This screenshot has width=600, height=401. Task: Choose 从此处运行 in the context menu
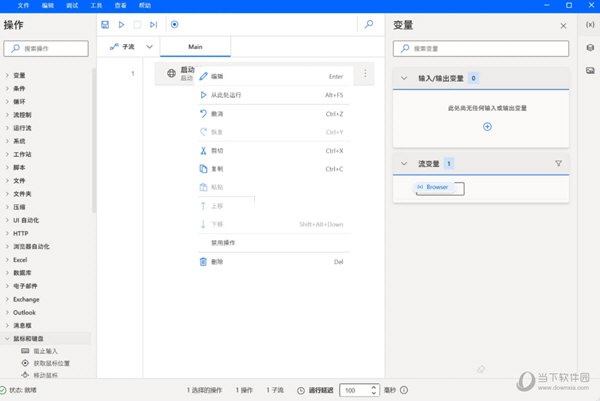[274, 95]
